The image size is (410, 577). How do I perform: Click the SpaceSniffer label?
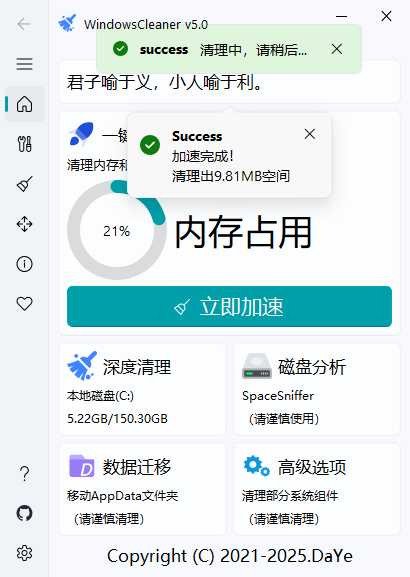278,396
